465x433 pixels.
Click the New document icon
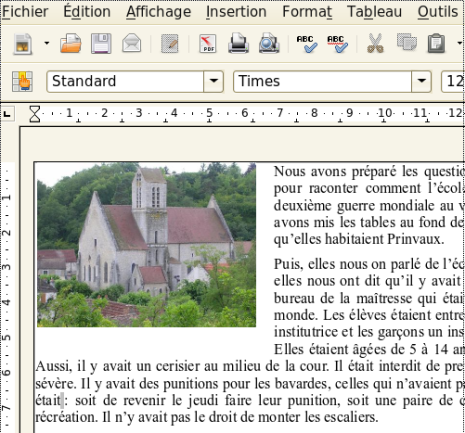point(23,44)
